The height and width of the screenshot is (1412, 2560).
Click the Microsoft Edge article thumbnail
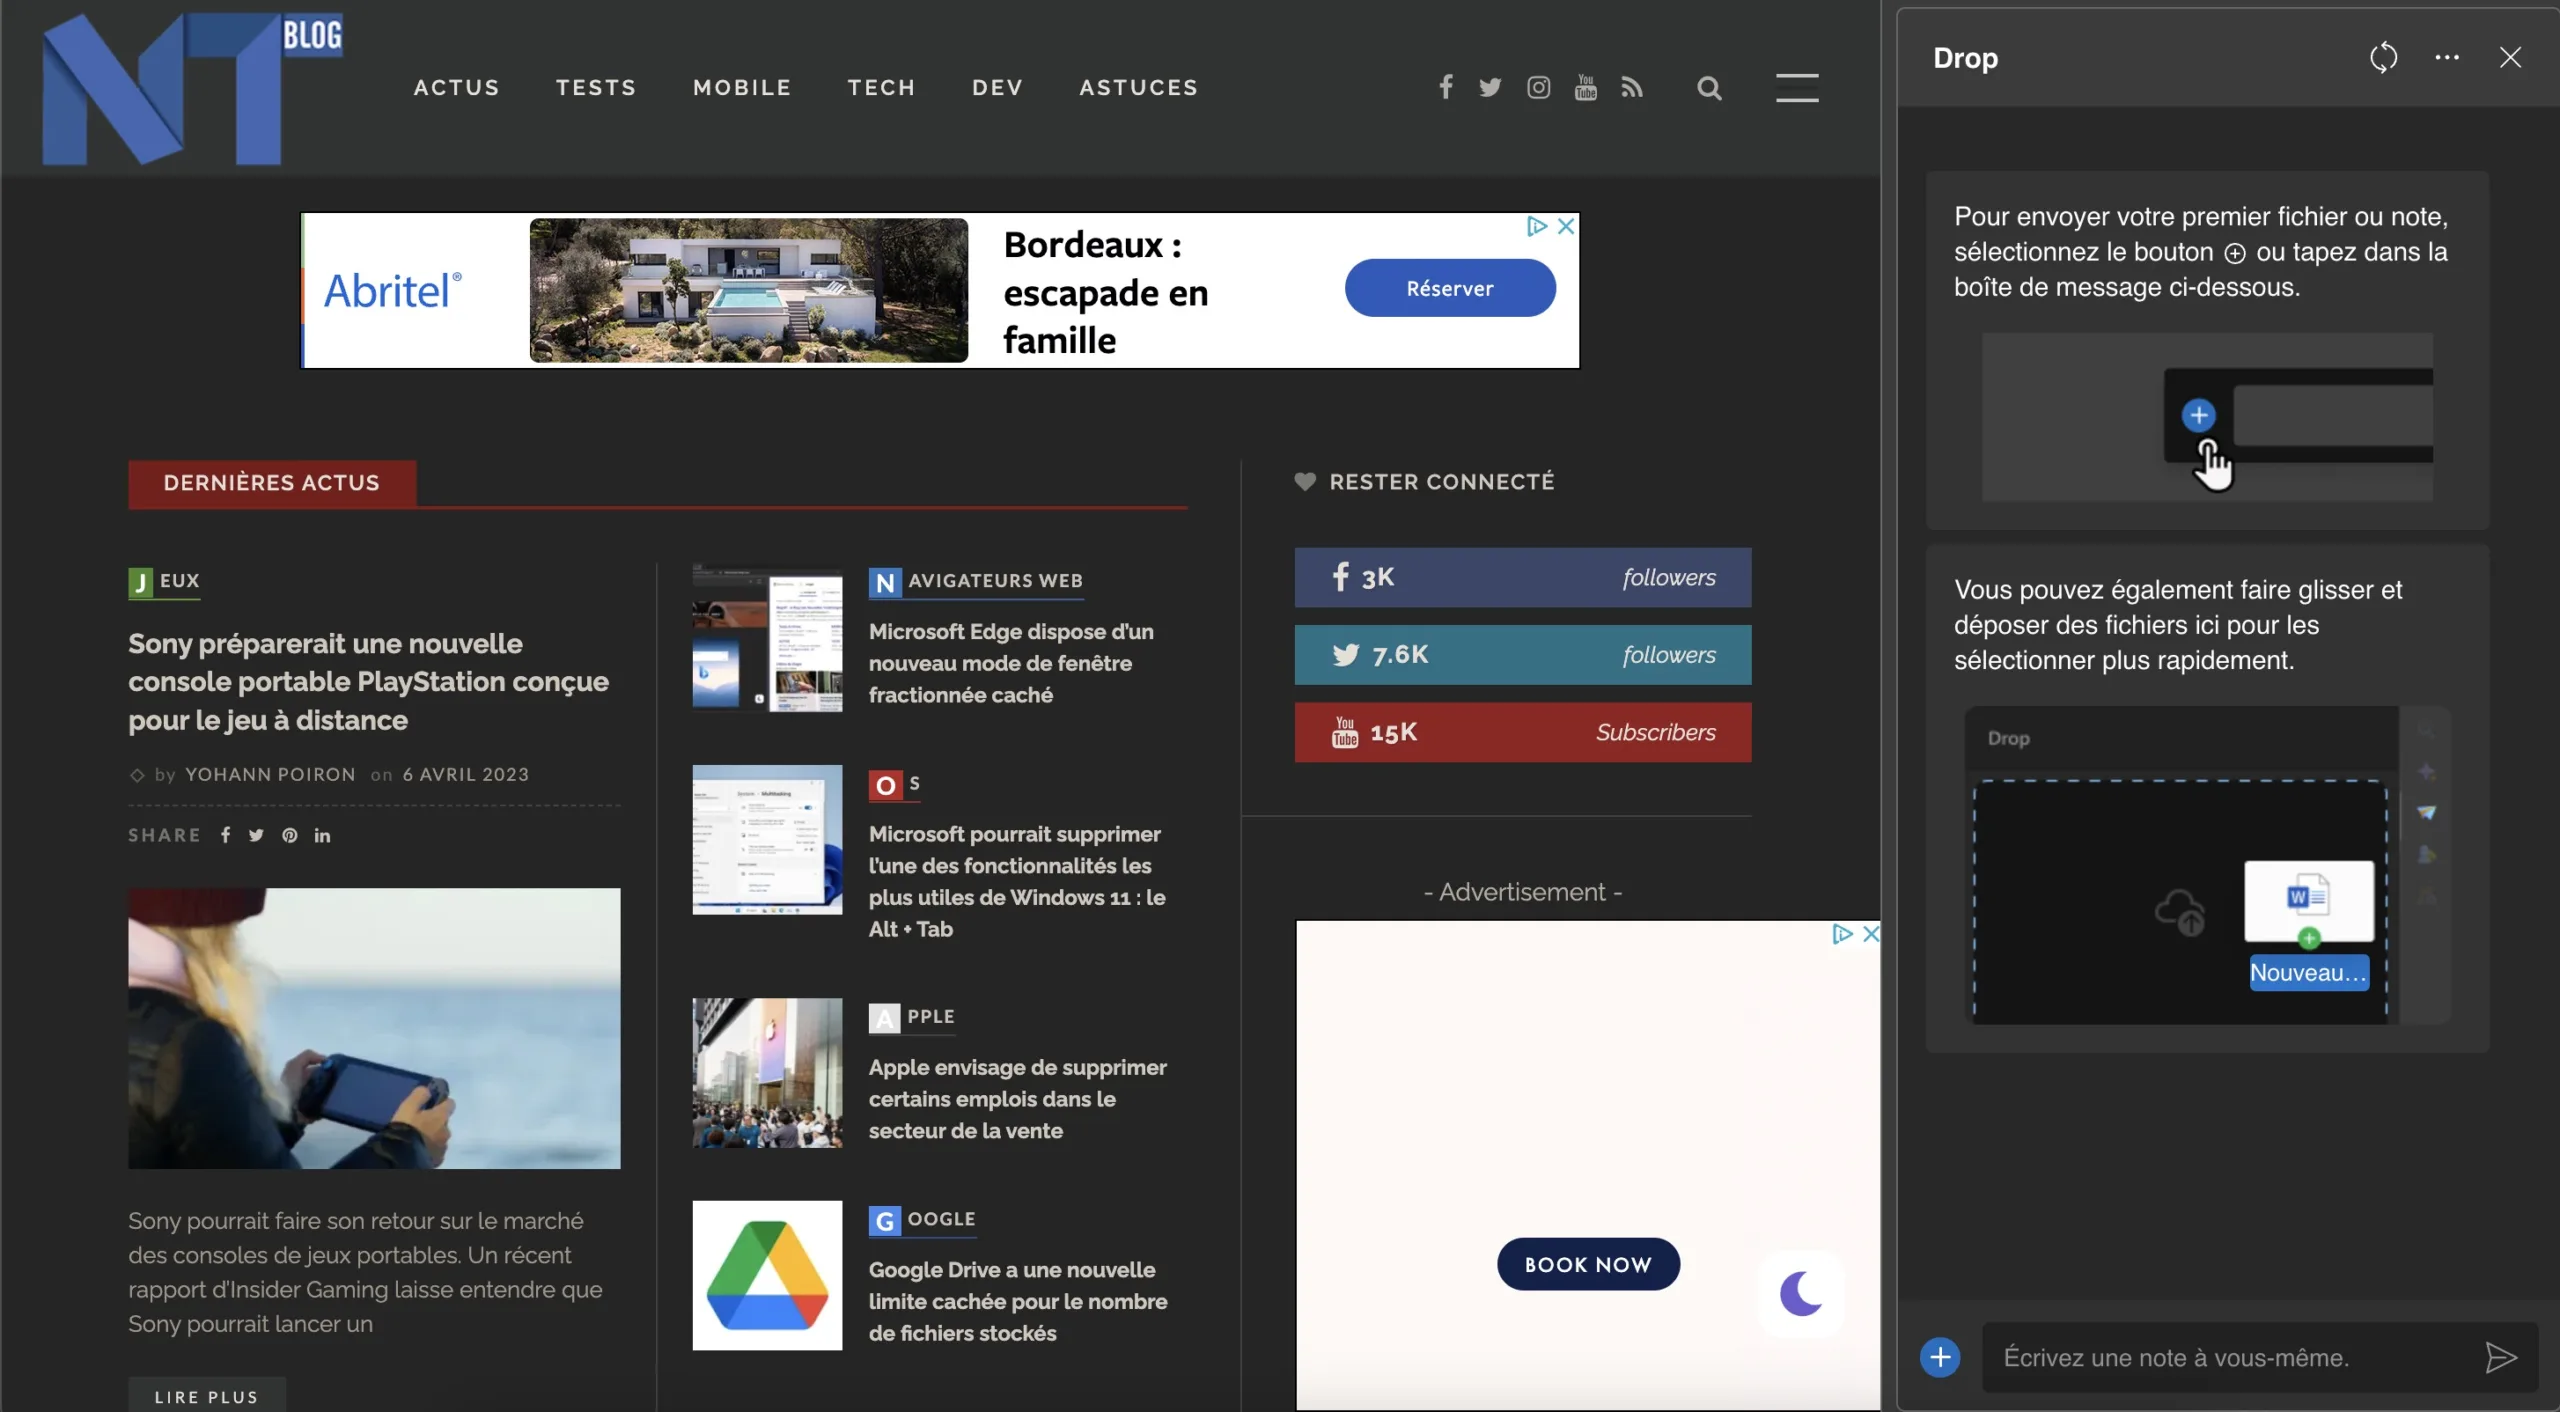tap(767, 638)
